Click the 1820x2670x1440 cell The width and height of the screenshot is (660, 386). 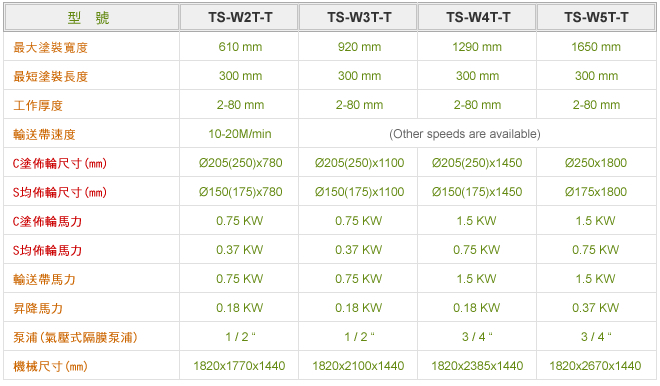[595, 366]
